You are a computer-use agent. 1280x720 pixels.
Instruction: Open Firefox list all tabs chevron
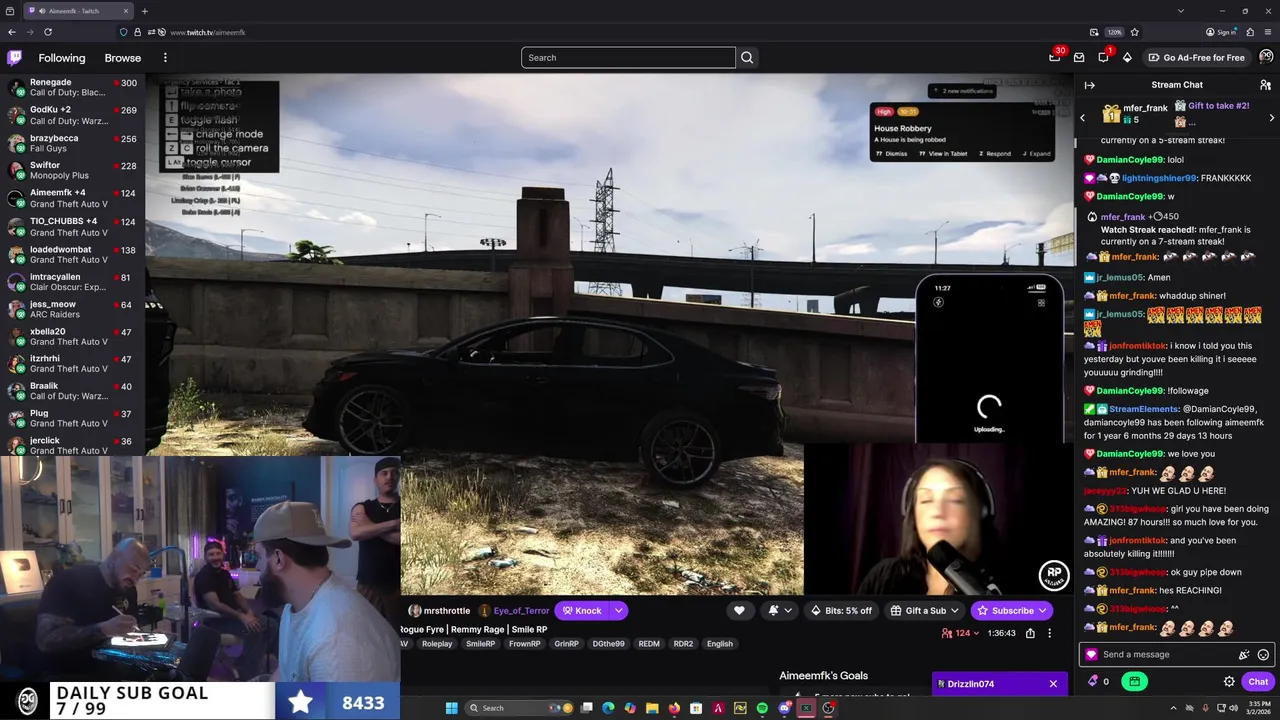pyautogui.click(x=1181, y=11)
